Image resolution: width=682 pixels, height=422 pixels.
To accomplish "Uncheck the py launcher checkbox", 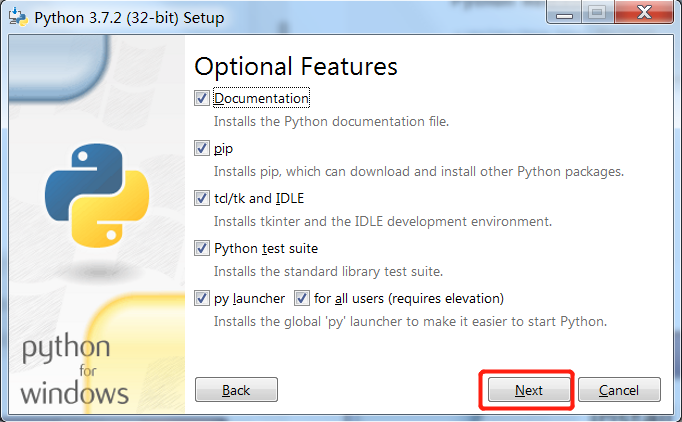I will coord(201,298).
